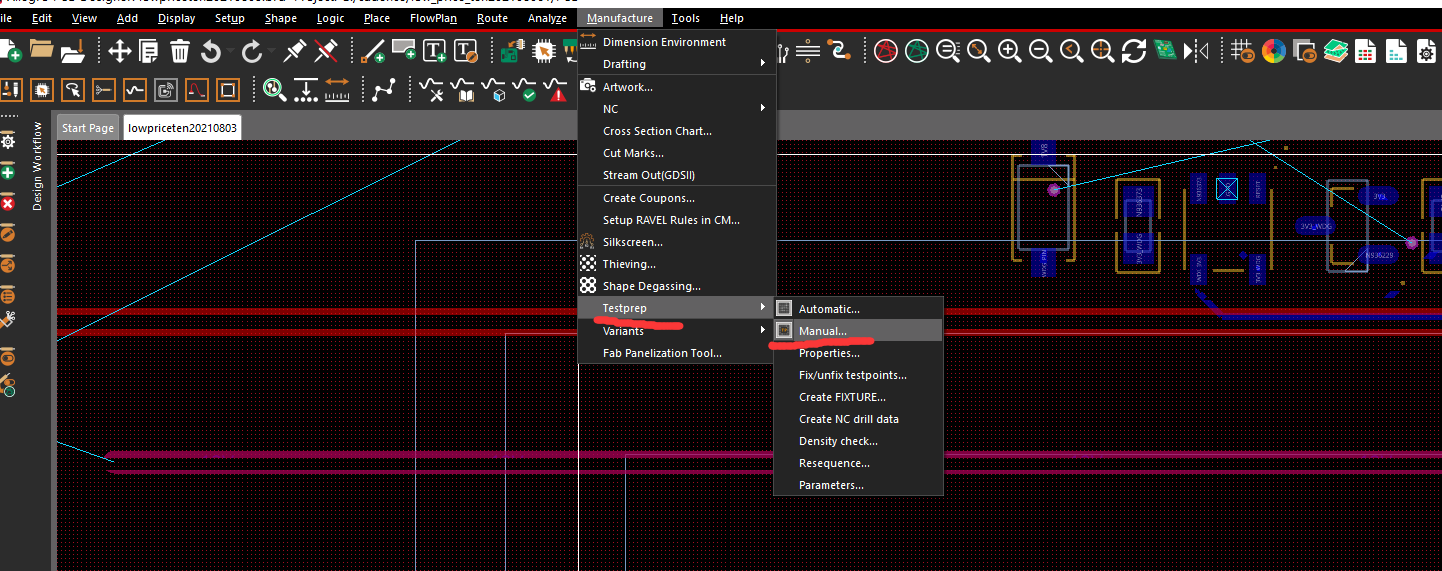Toggle the RF Edit mode icon

pos(166,91)
